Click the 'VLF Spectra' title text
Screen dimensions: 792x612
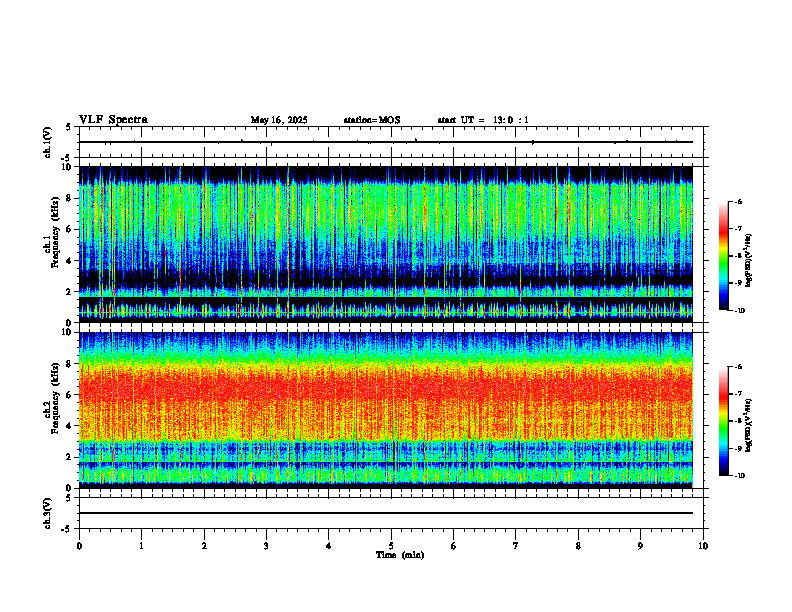coord(113,120)
